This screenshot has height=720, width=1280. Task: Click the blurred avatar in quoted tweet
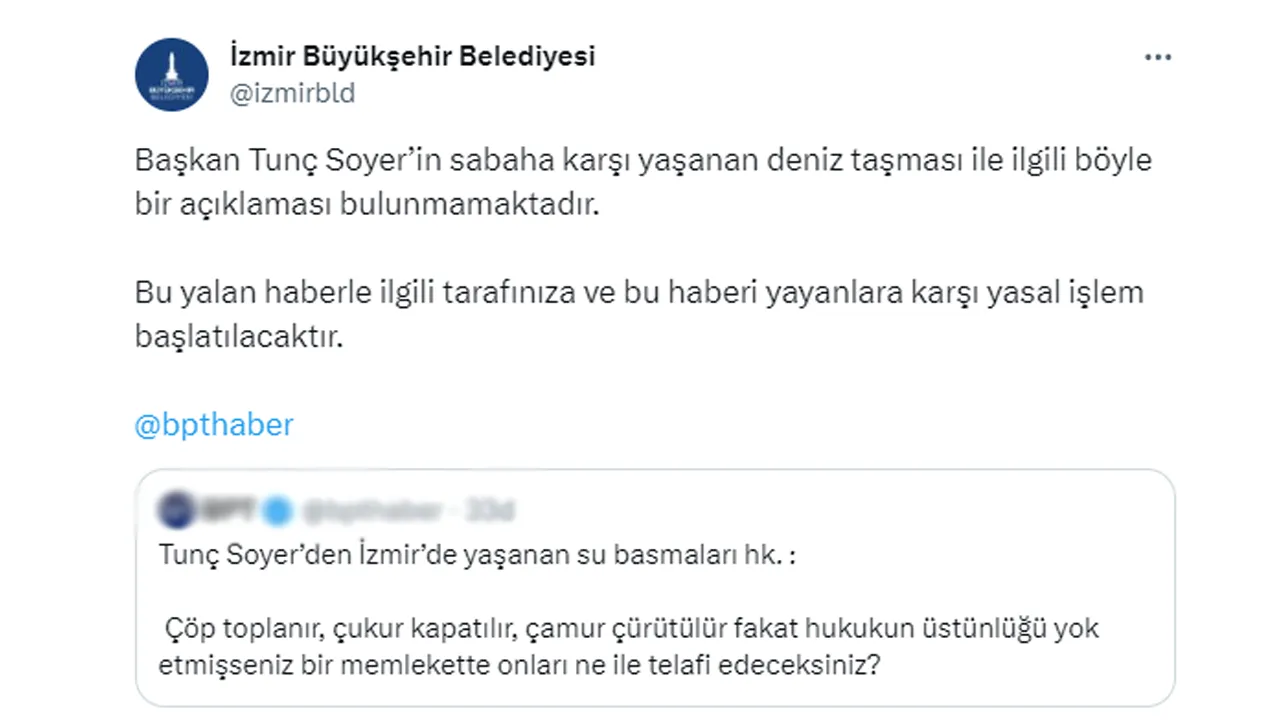pos(179,510)
